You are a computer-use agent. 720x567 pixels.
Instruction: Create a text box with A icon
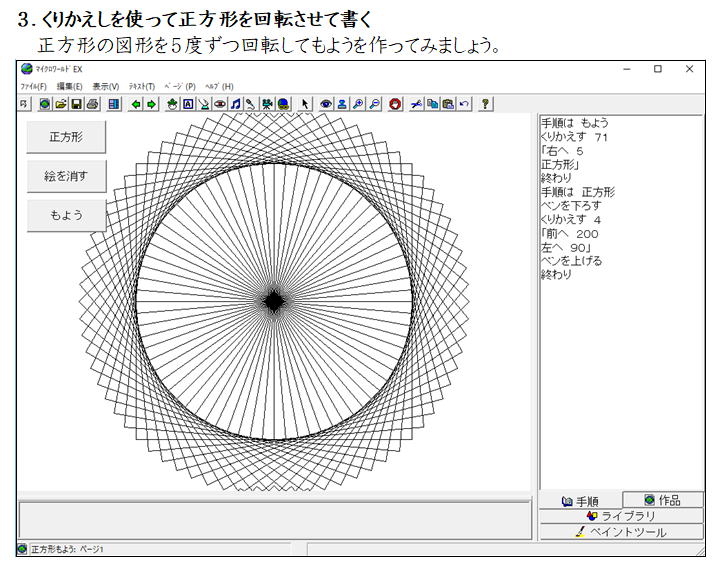[188, 104]
